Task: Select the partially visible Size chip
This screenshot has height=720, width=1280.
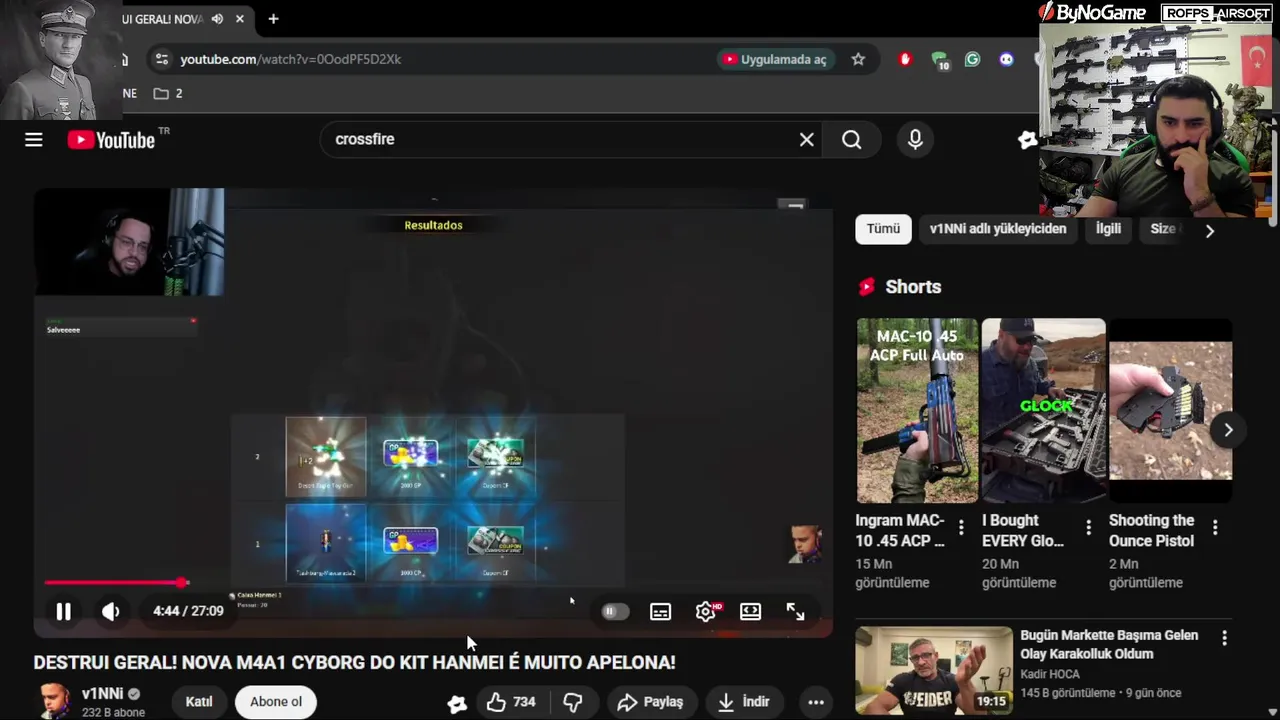Action: (x=1162, y=229)
